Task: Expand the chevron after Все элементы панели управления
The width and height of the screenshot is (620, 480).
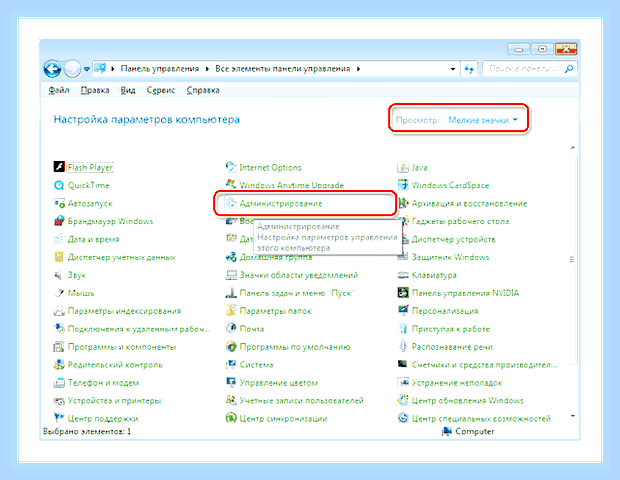Action: pyautogui.click(x=358, y=69)
